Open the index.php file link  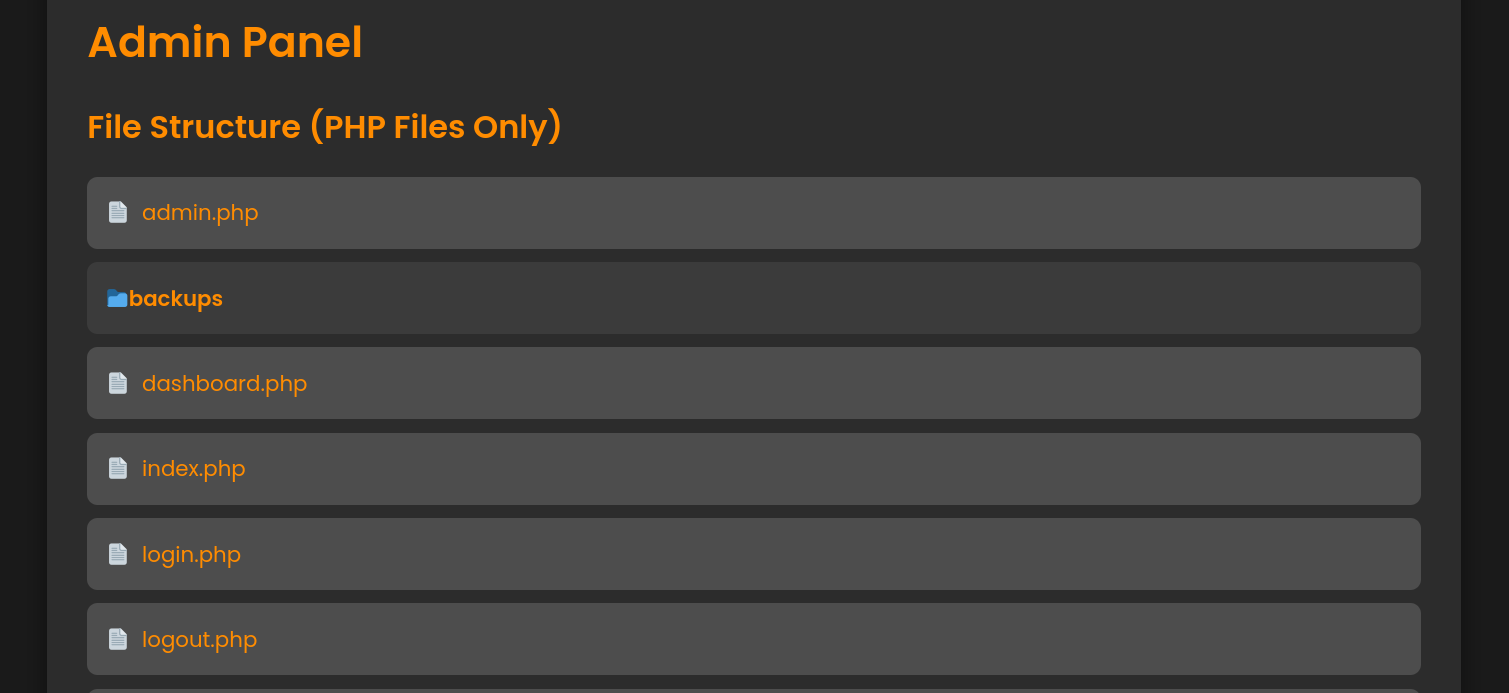(193, 468)
